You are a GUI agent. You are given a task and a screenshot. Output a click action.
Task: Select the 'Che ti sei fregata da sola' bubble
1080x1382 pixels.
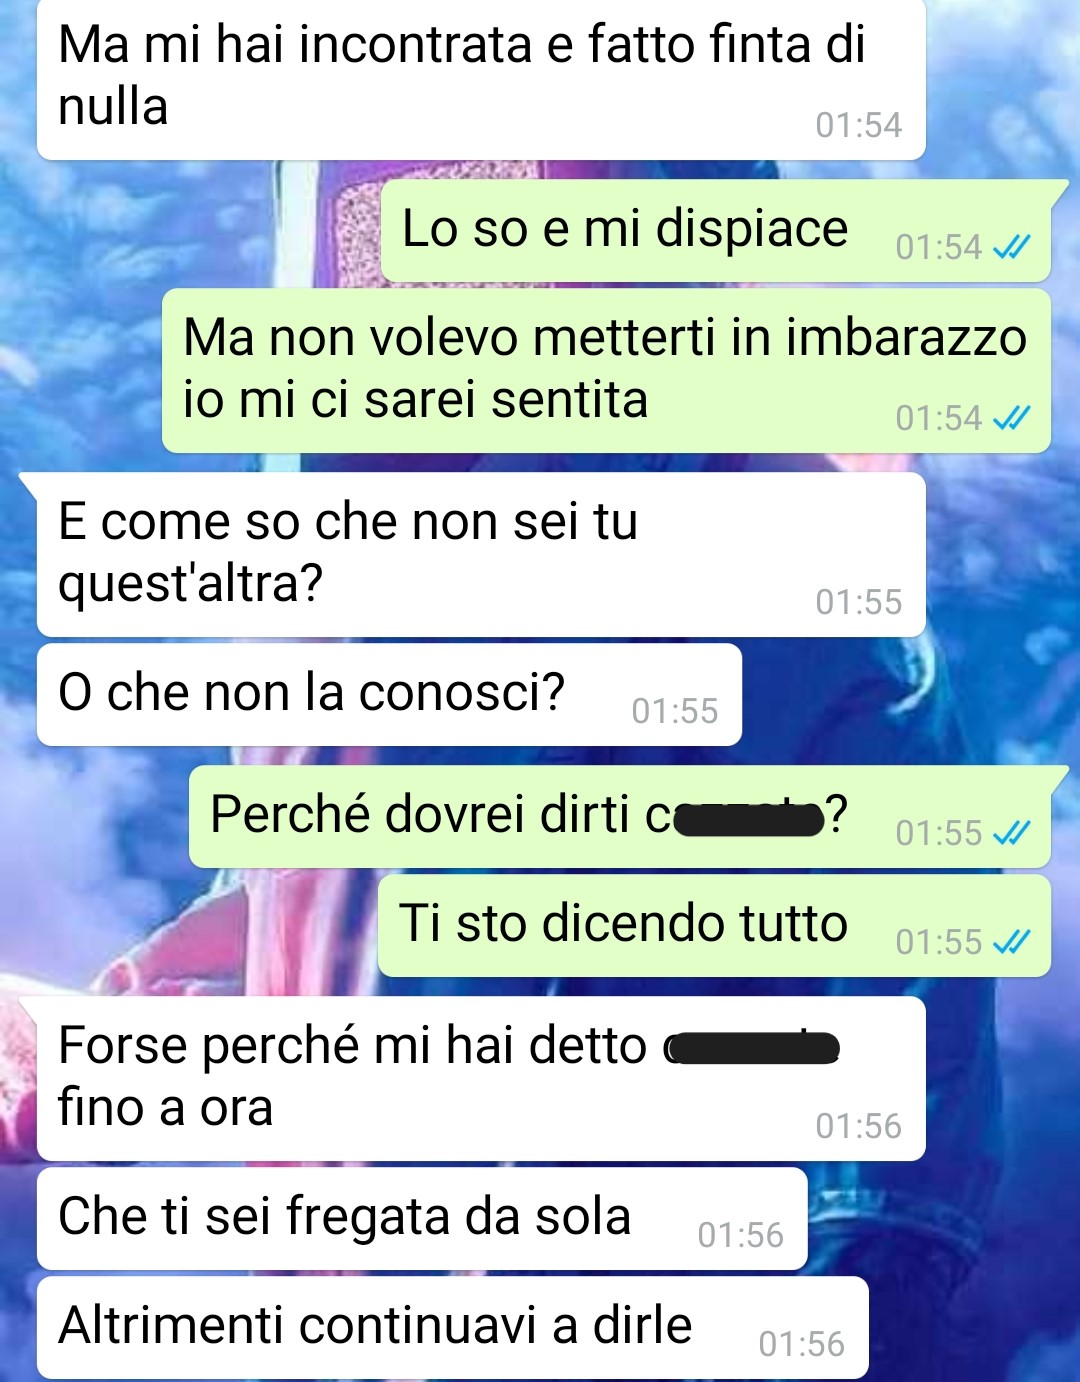pos(422,1219)
